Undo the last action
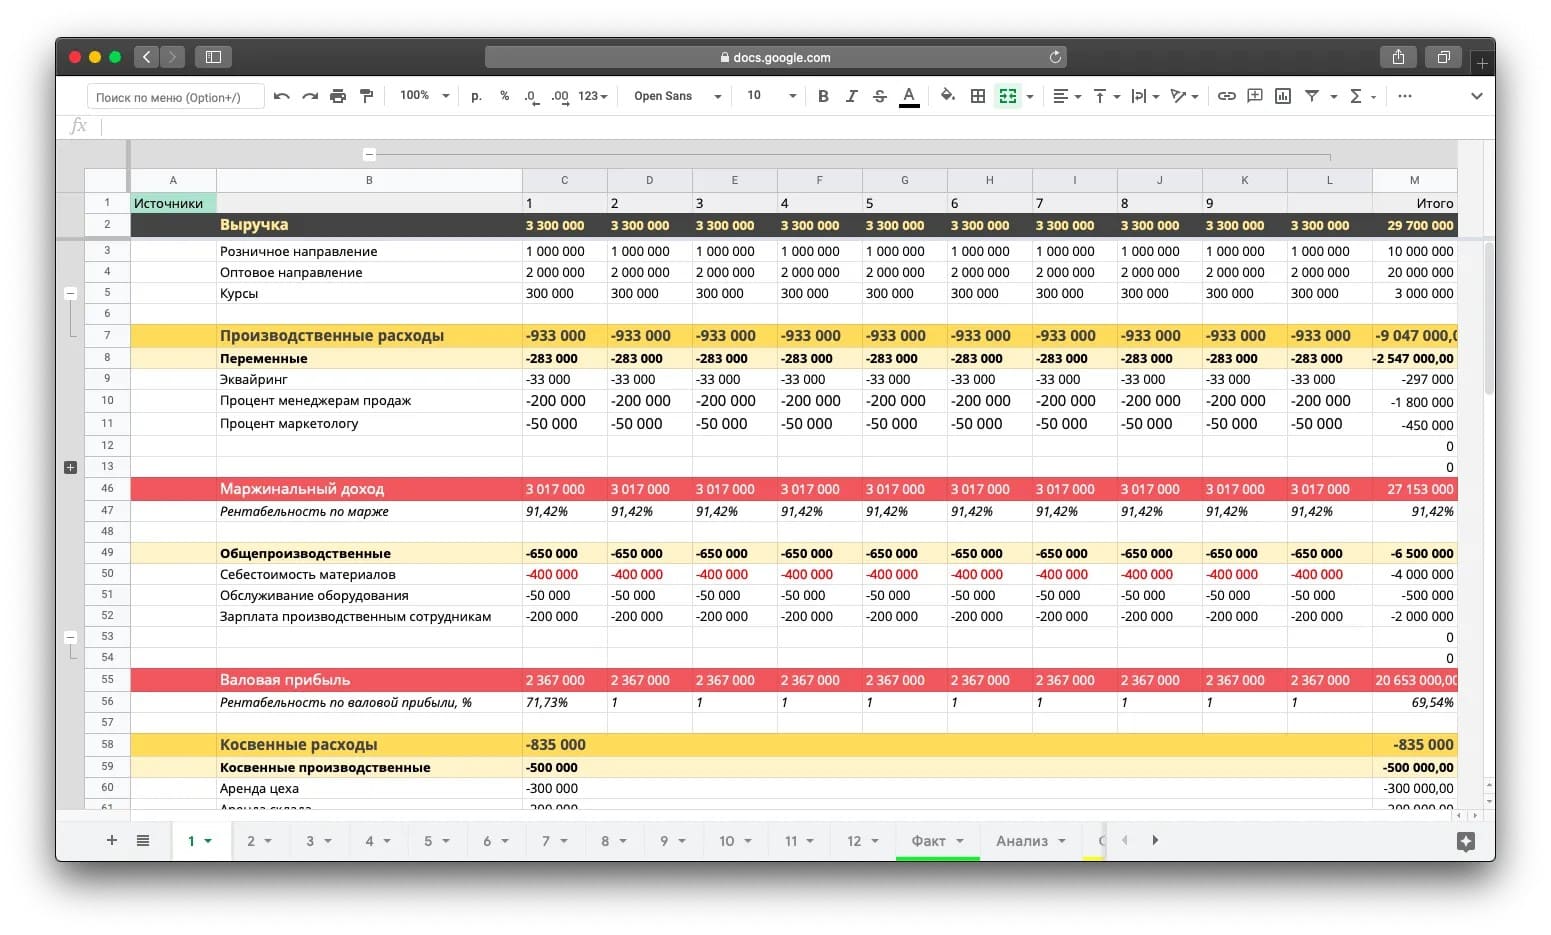This screenshot has height=935, width=1551. [x=282, y=96]
